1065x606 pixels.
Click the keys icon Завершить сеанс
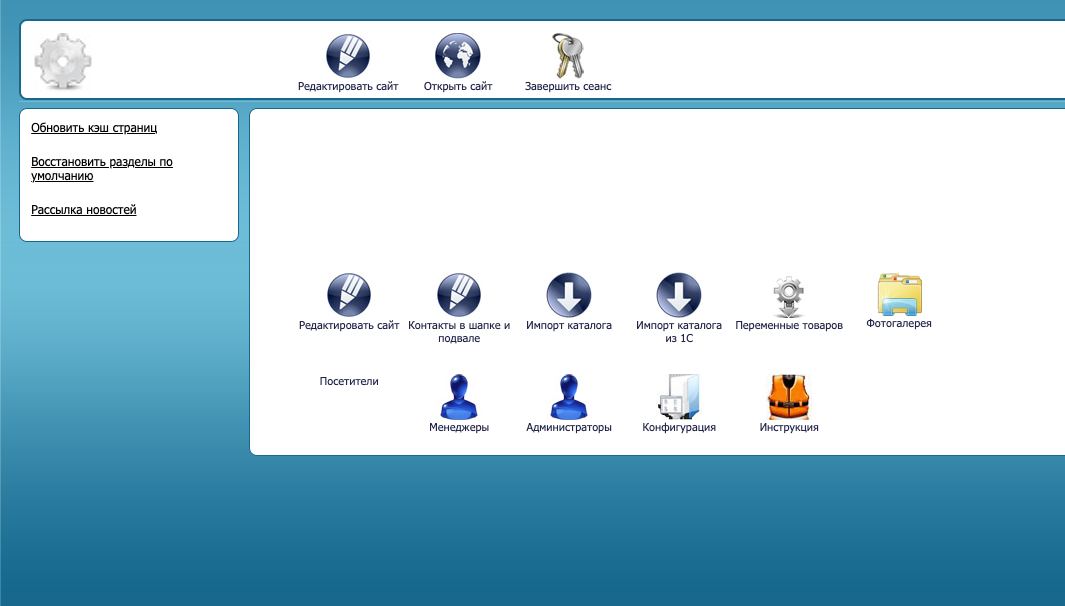pos(568,56)
